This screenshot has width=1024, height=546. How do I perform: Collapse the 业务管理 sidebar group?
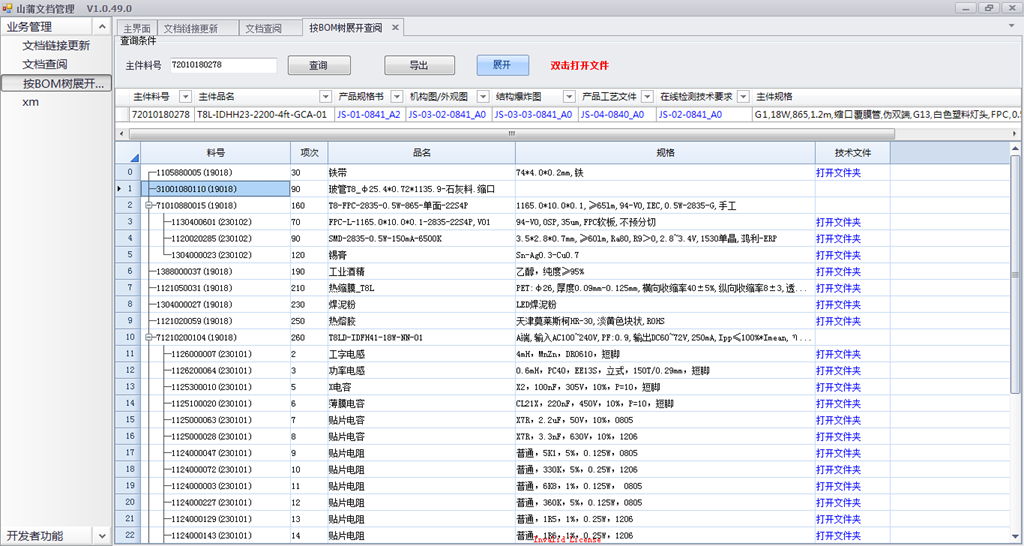(x=100, y=27)
